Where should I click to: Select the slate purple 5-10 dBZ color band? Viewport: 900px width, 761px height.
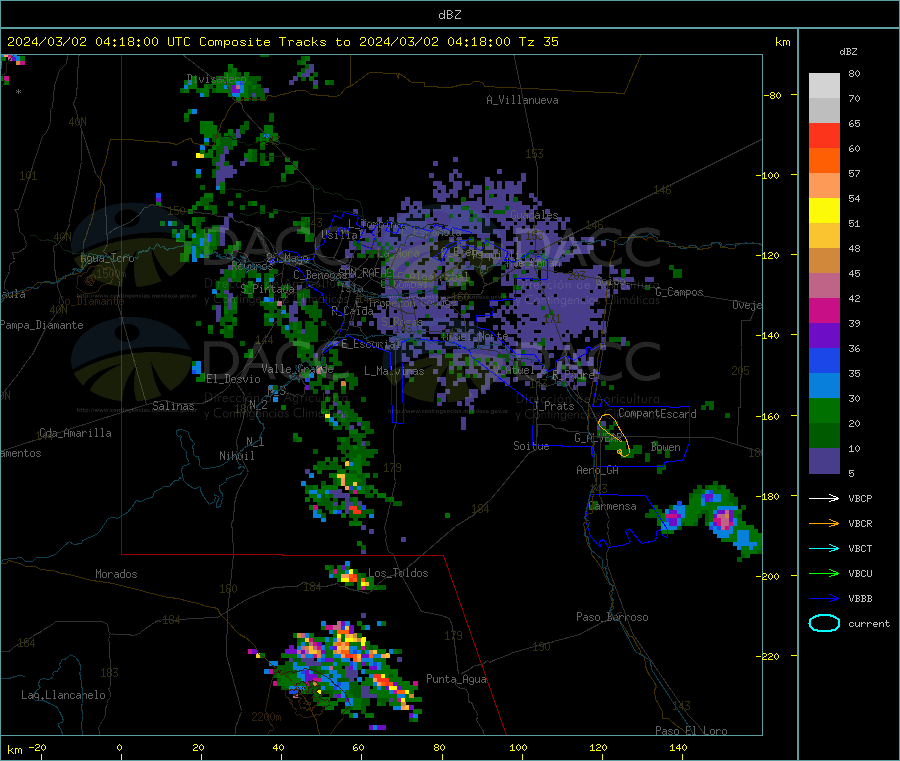click(x=824, y=461)
